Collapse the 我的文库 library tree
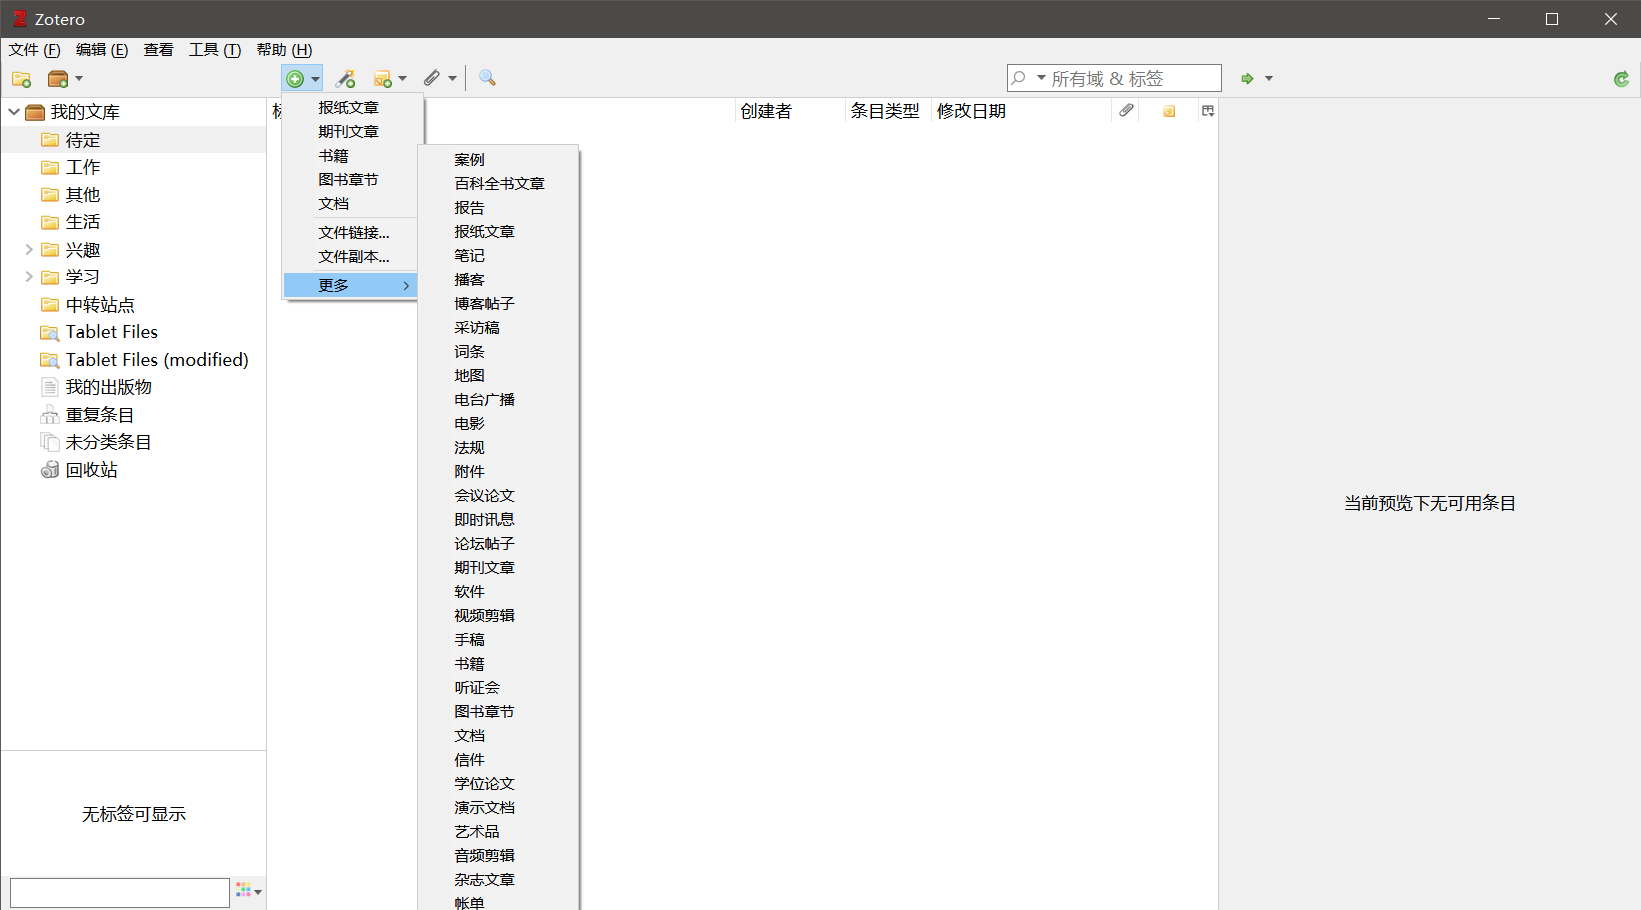 14,112
